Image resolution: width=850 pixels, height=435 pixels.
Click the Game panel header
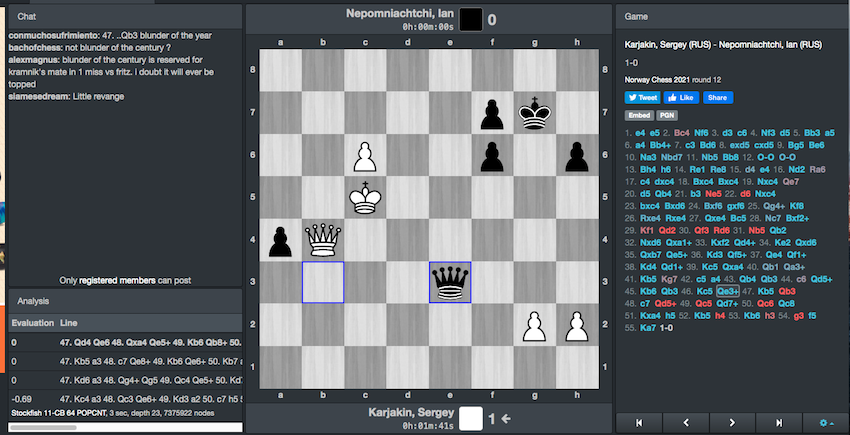point(732,16)
